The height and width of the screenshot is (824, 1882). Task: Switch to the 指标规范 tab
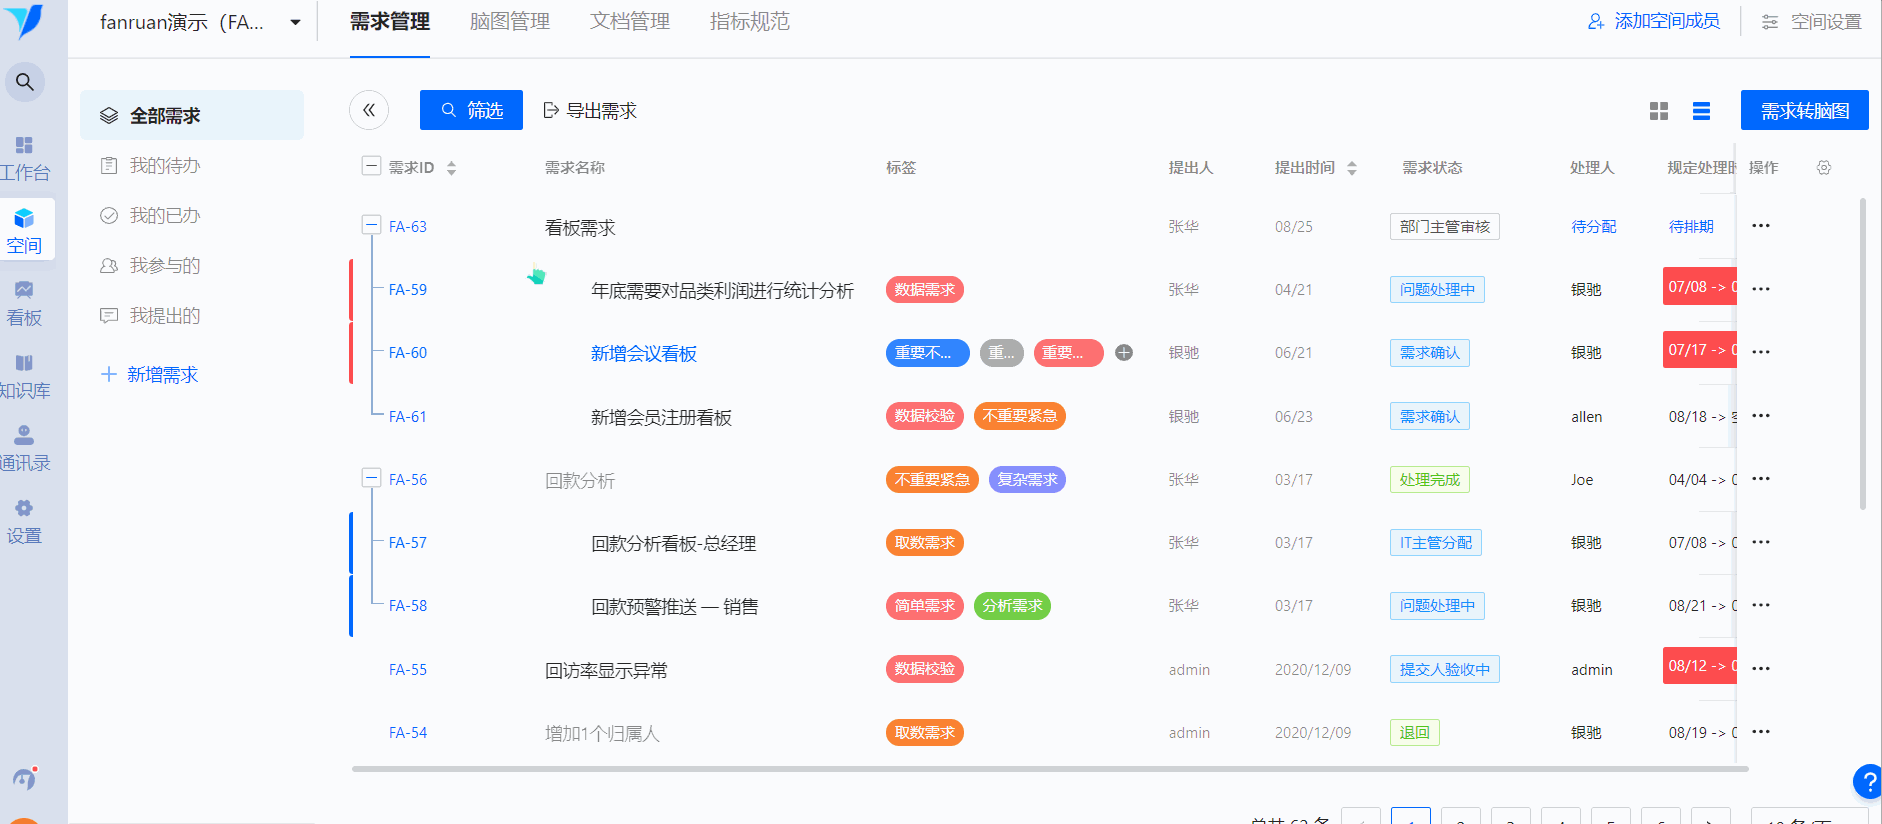pos(750,22)
